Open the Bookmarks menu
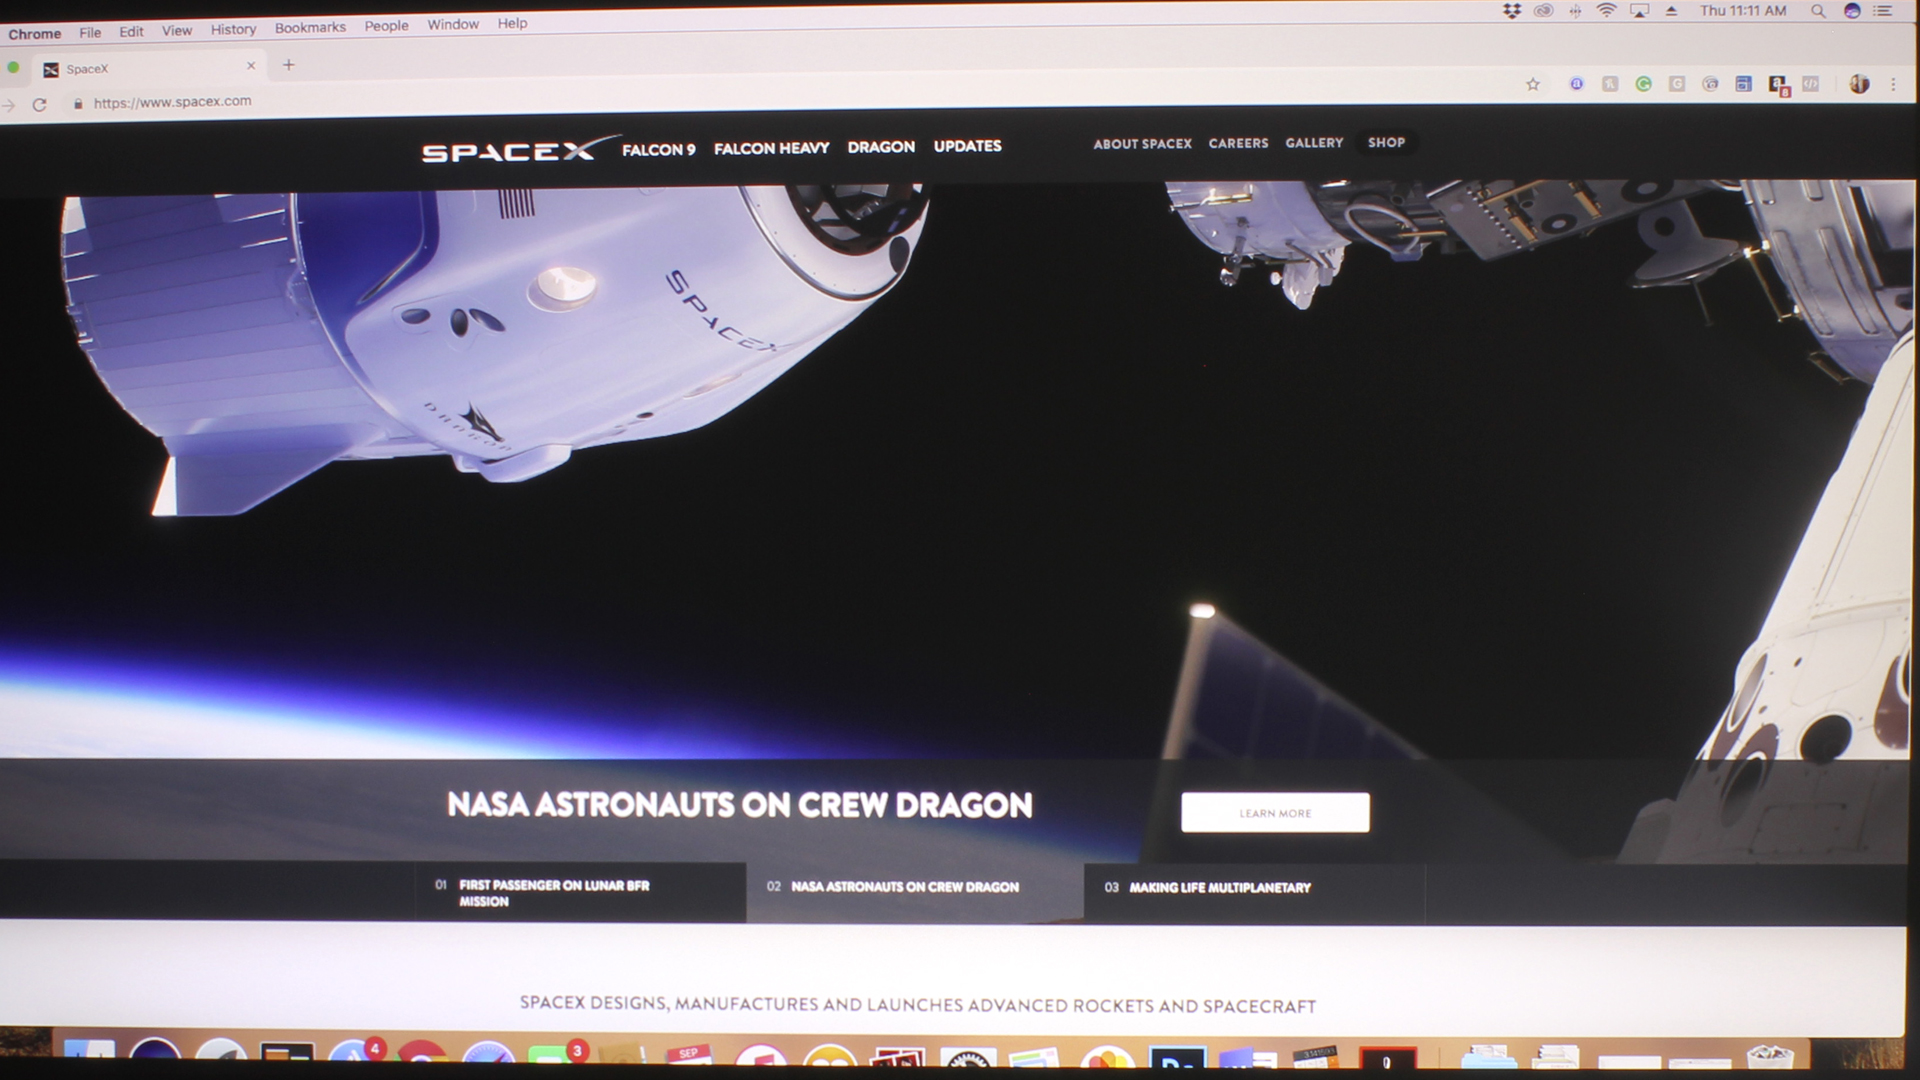1920x1080 pixels. pos(310,27)
